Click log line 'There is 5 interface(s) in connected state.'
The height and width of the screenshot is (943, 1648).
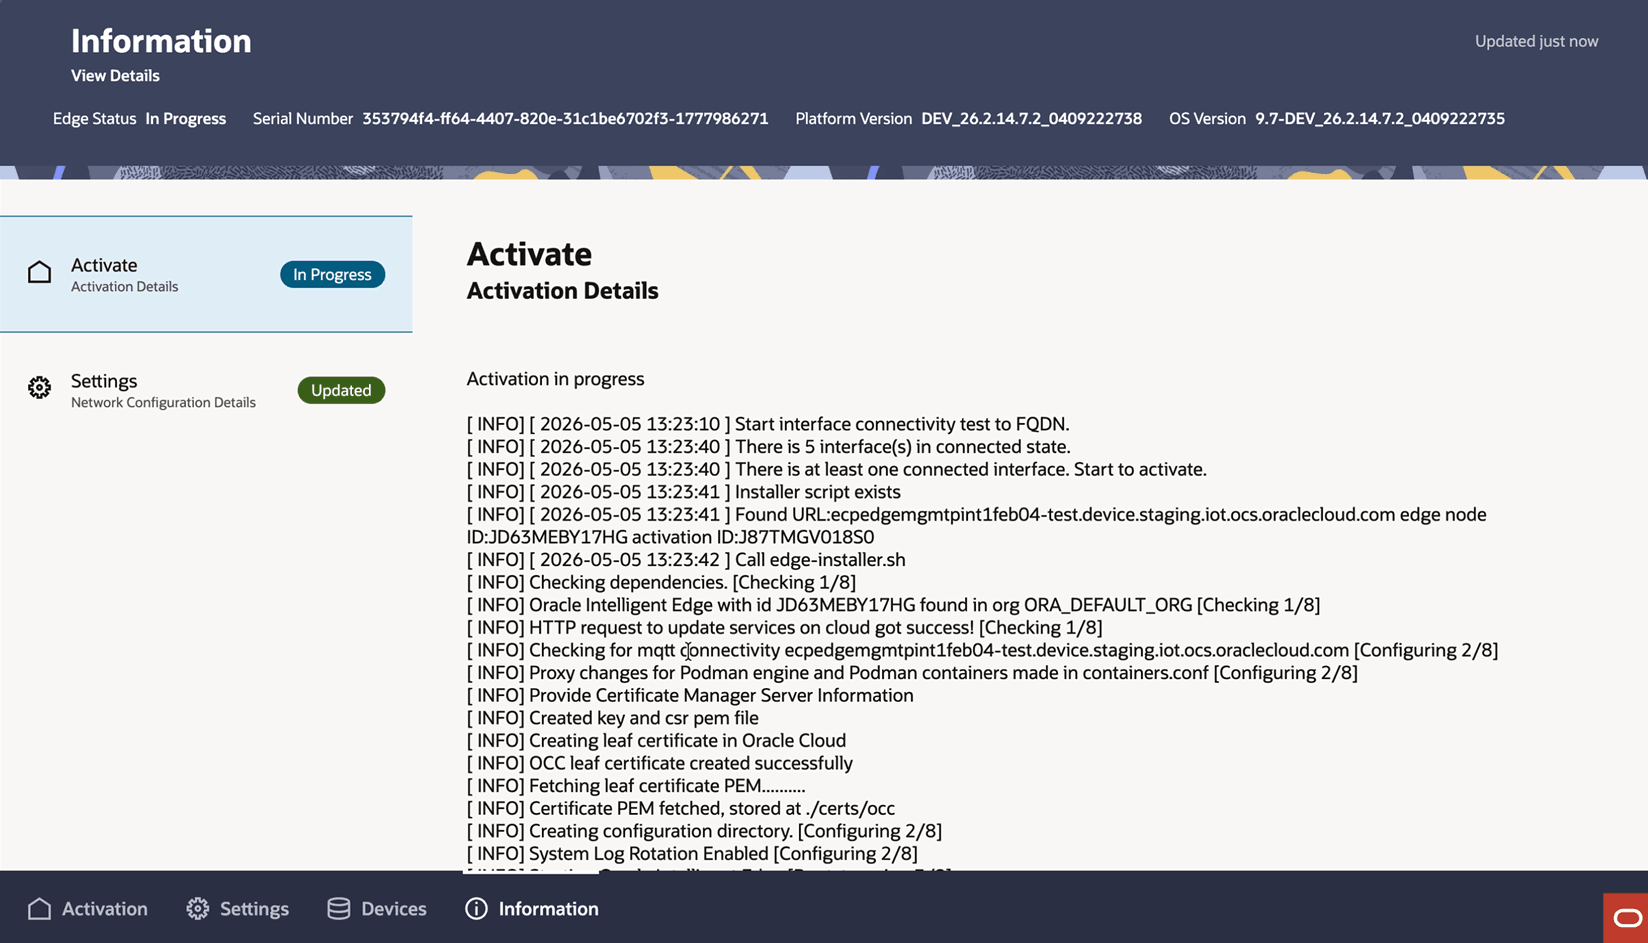point(768,447)
